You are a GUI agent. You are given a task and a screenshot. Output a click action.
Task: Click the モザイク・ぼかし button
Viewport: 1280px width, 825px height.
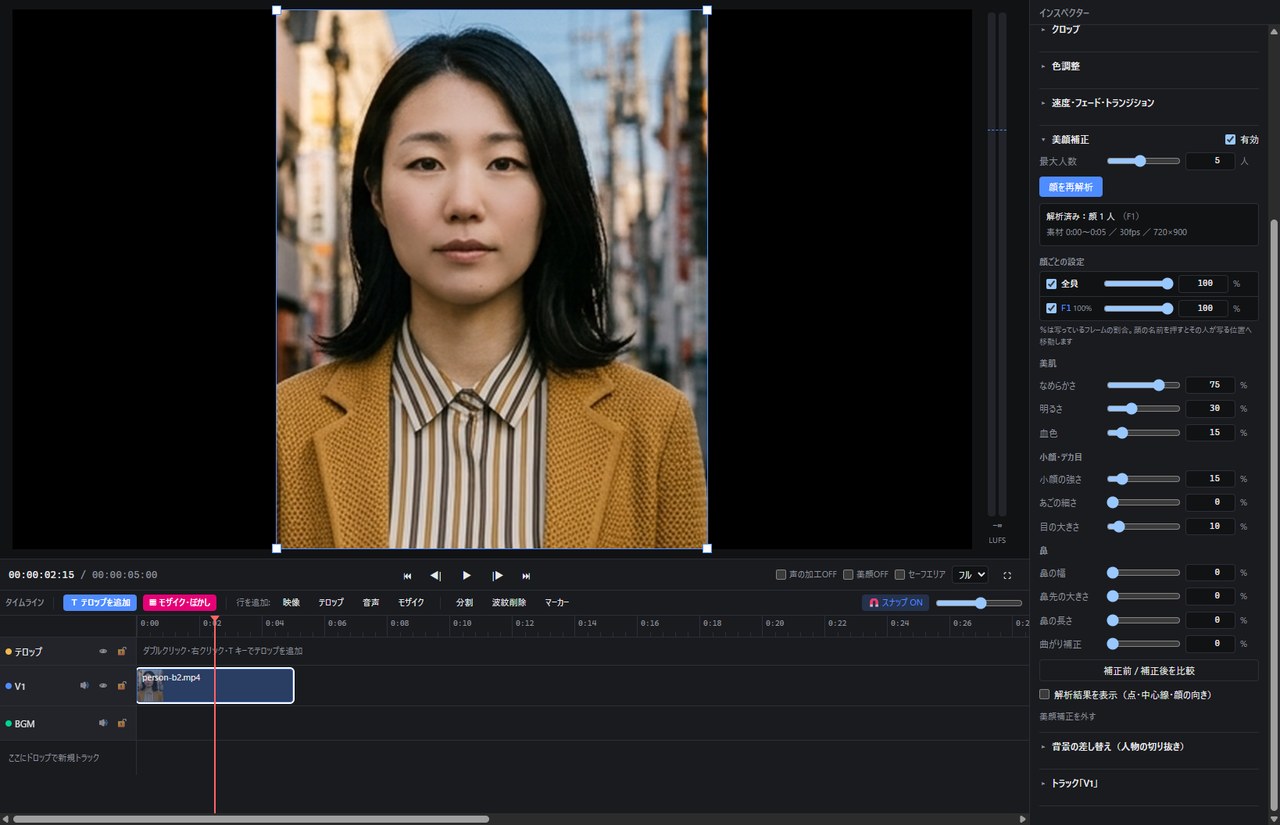[180, 603]
